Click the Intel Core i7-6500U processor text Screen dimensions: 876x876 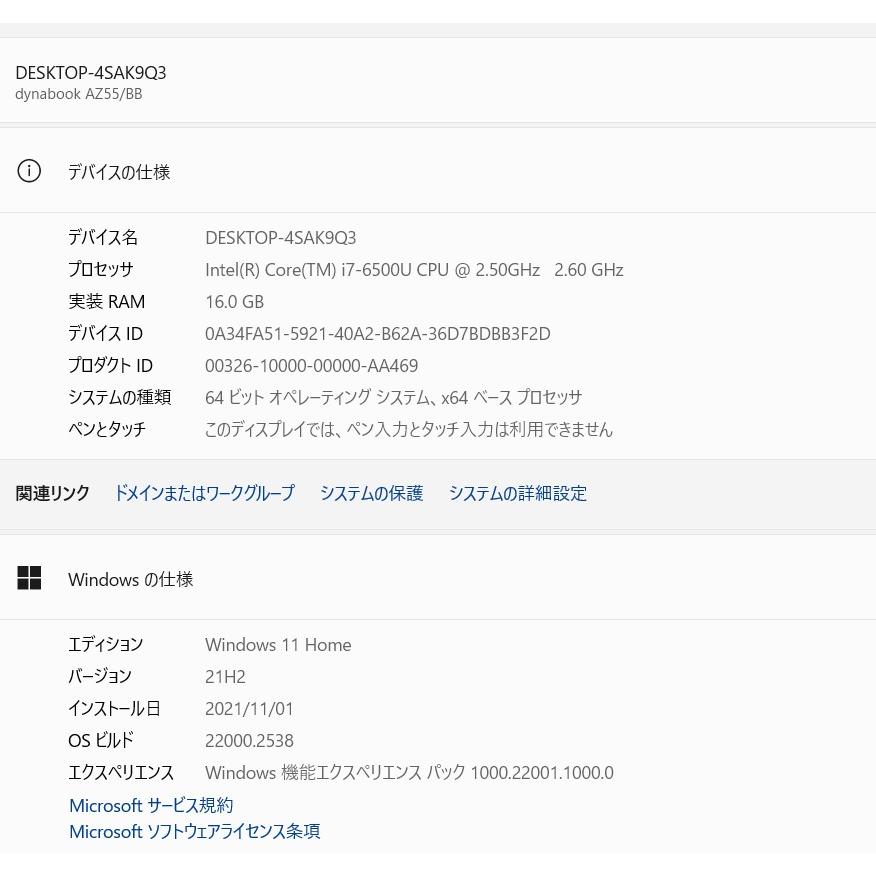pos(414,269)
